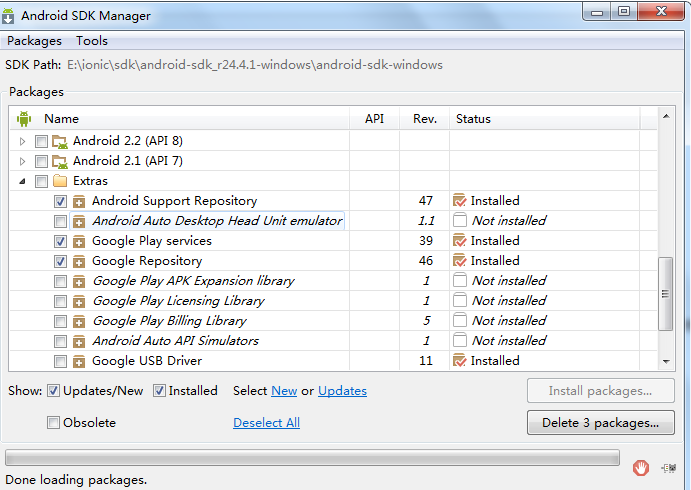Click the Extras folder icon
Image resolution: width=691 pixels, height=490 pixels.
[x=60, y=181]
